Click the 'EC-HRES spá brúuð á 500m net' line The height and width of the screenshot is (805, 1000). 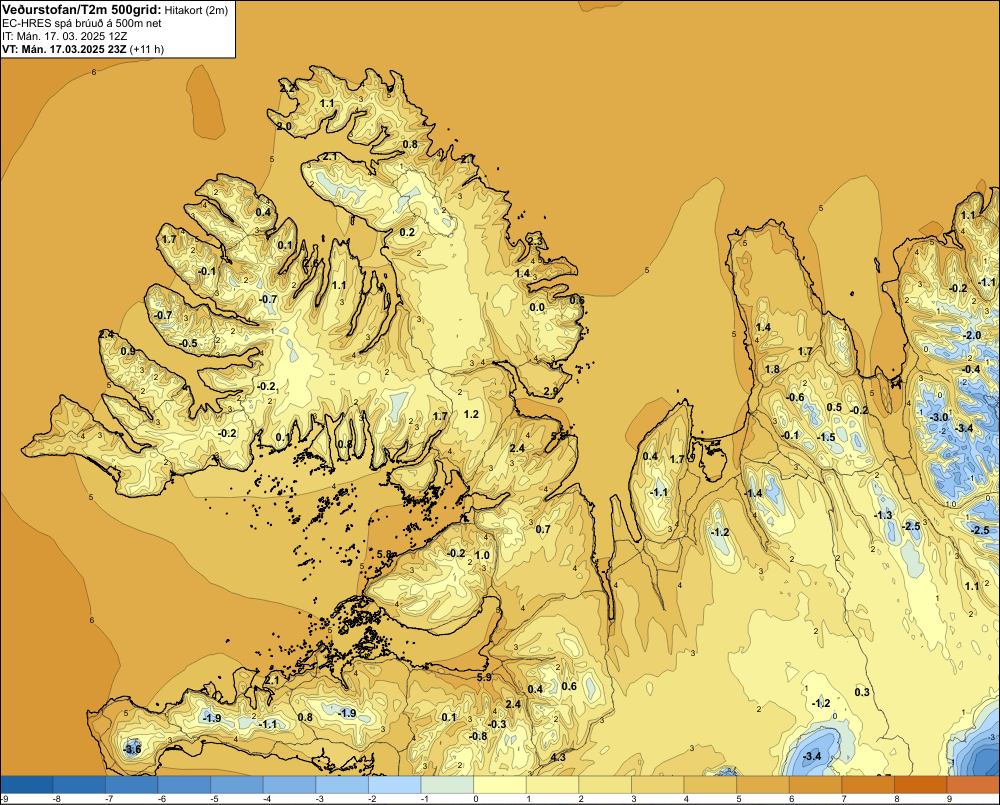(82, 23)
